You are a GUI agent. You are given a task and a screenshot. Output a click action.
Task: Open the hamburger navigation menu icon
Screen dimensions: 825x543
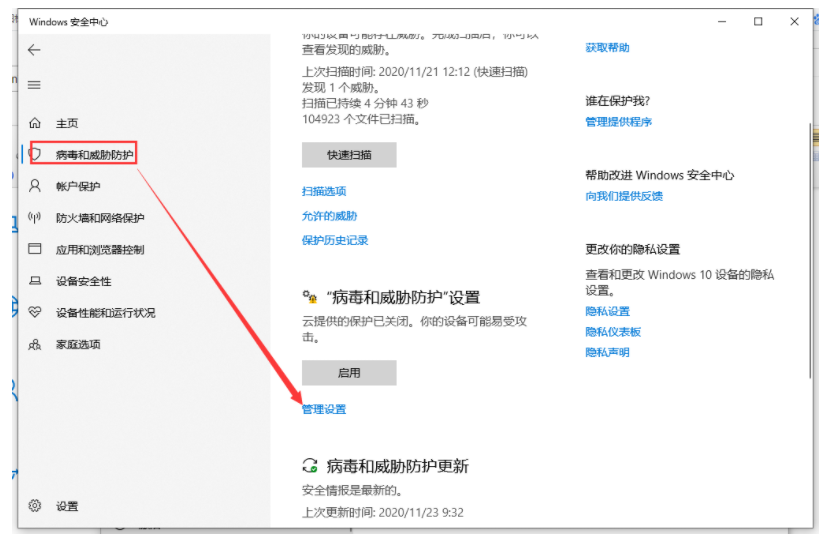[x=34, y=85]
